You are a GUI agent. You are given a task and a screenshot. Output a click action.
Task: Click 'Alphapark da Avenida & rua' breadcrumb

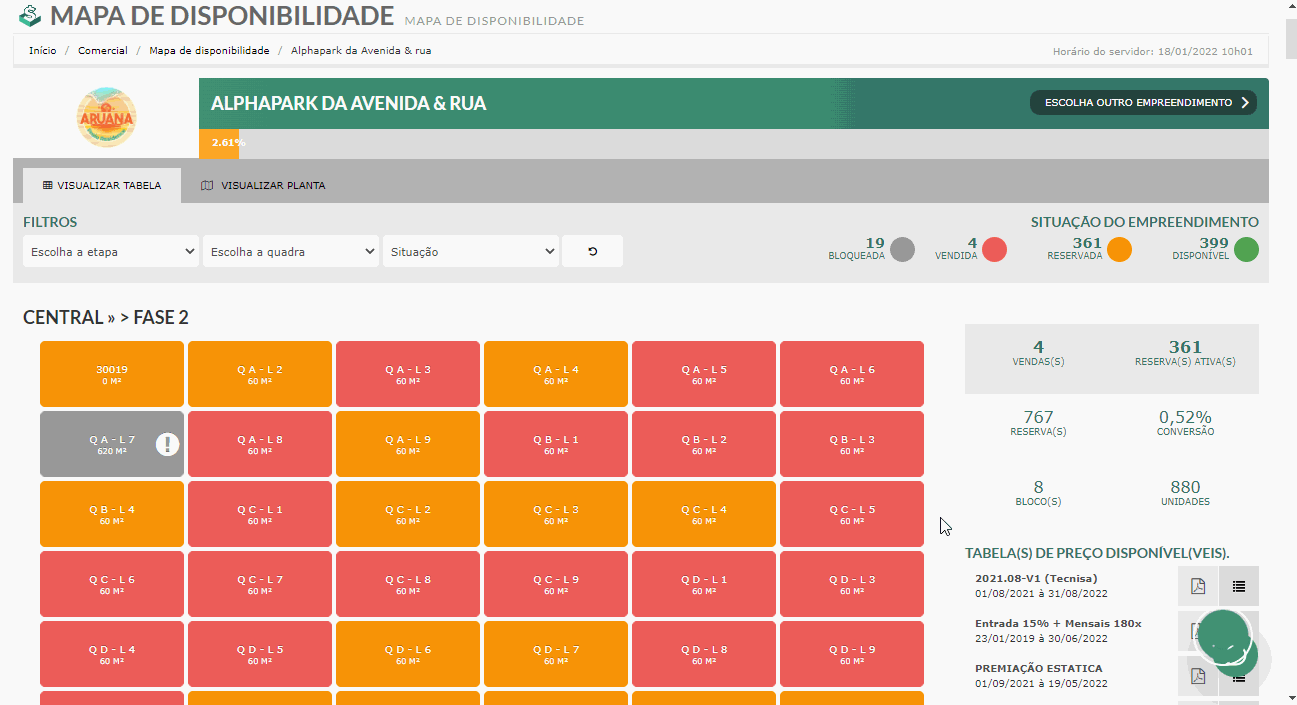(361, 50)
